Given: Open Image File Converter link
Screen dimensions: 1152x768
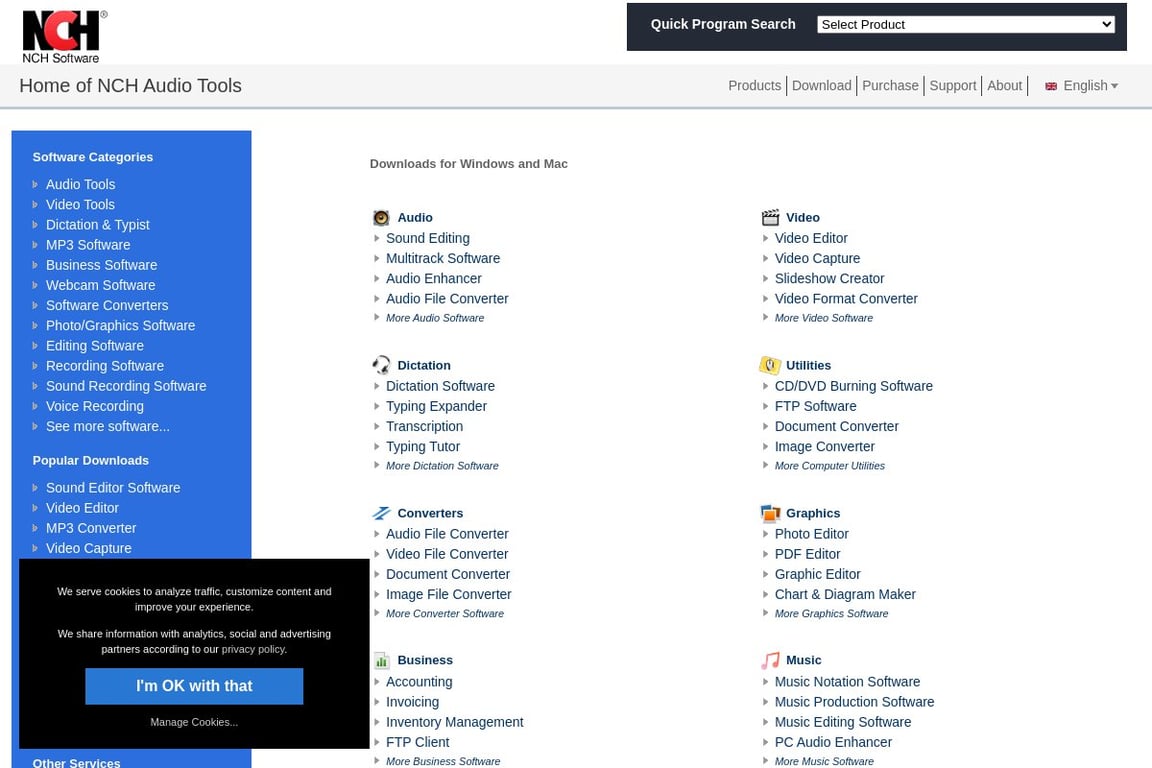Looking at the screenshot, I should click(x=448, y=595).
